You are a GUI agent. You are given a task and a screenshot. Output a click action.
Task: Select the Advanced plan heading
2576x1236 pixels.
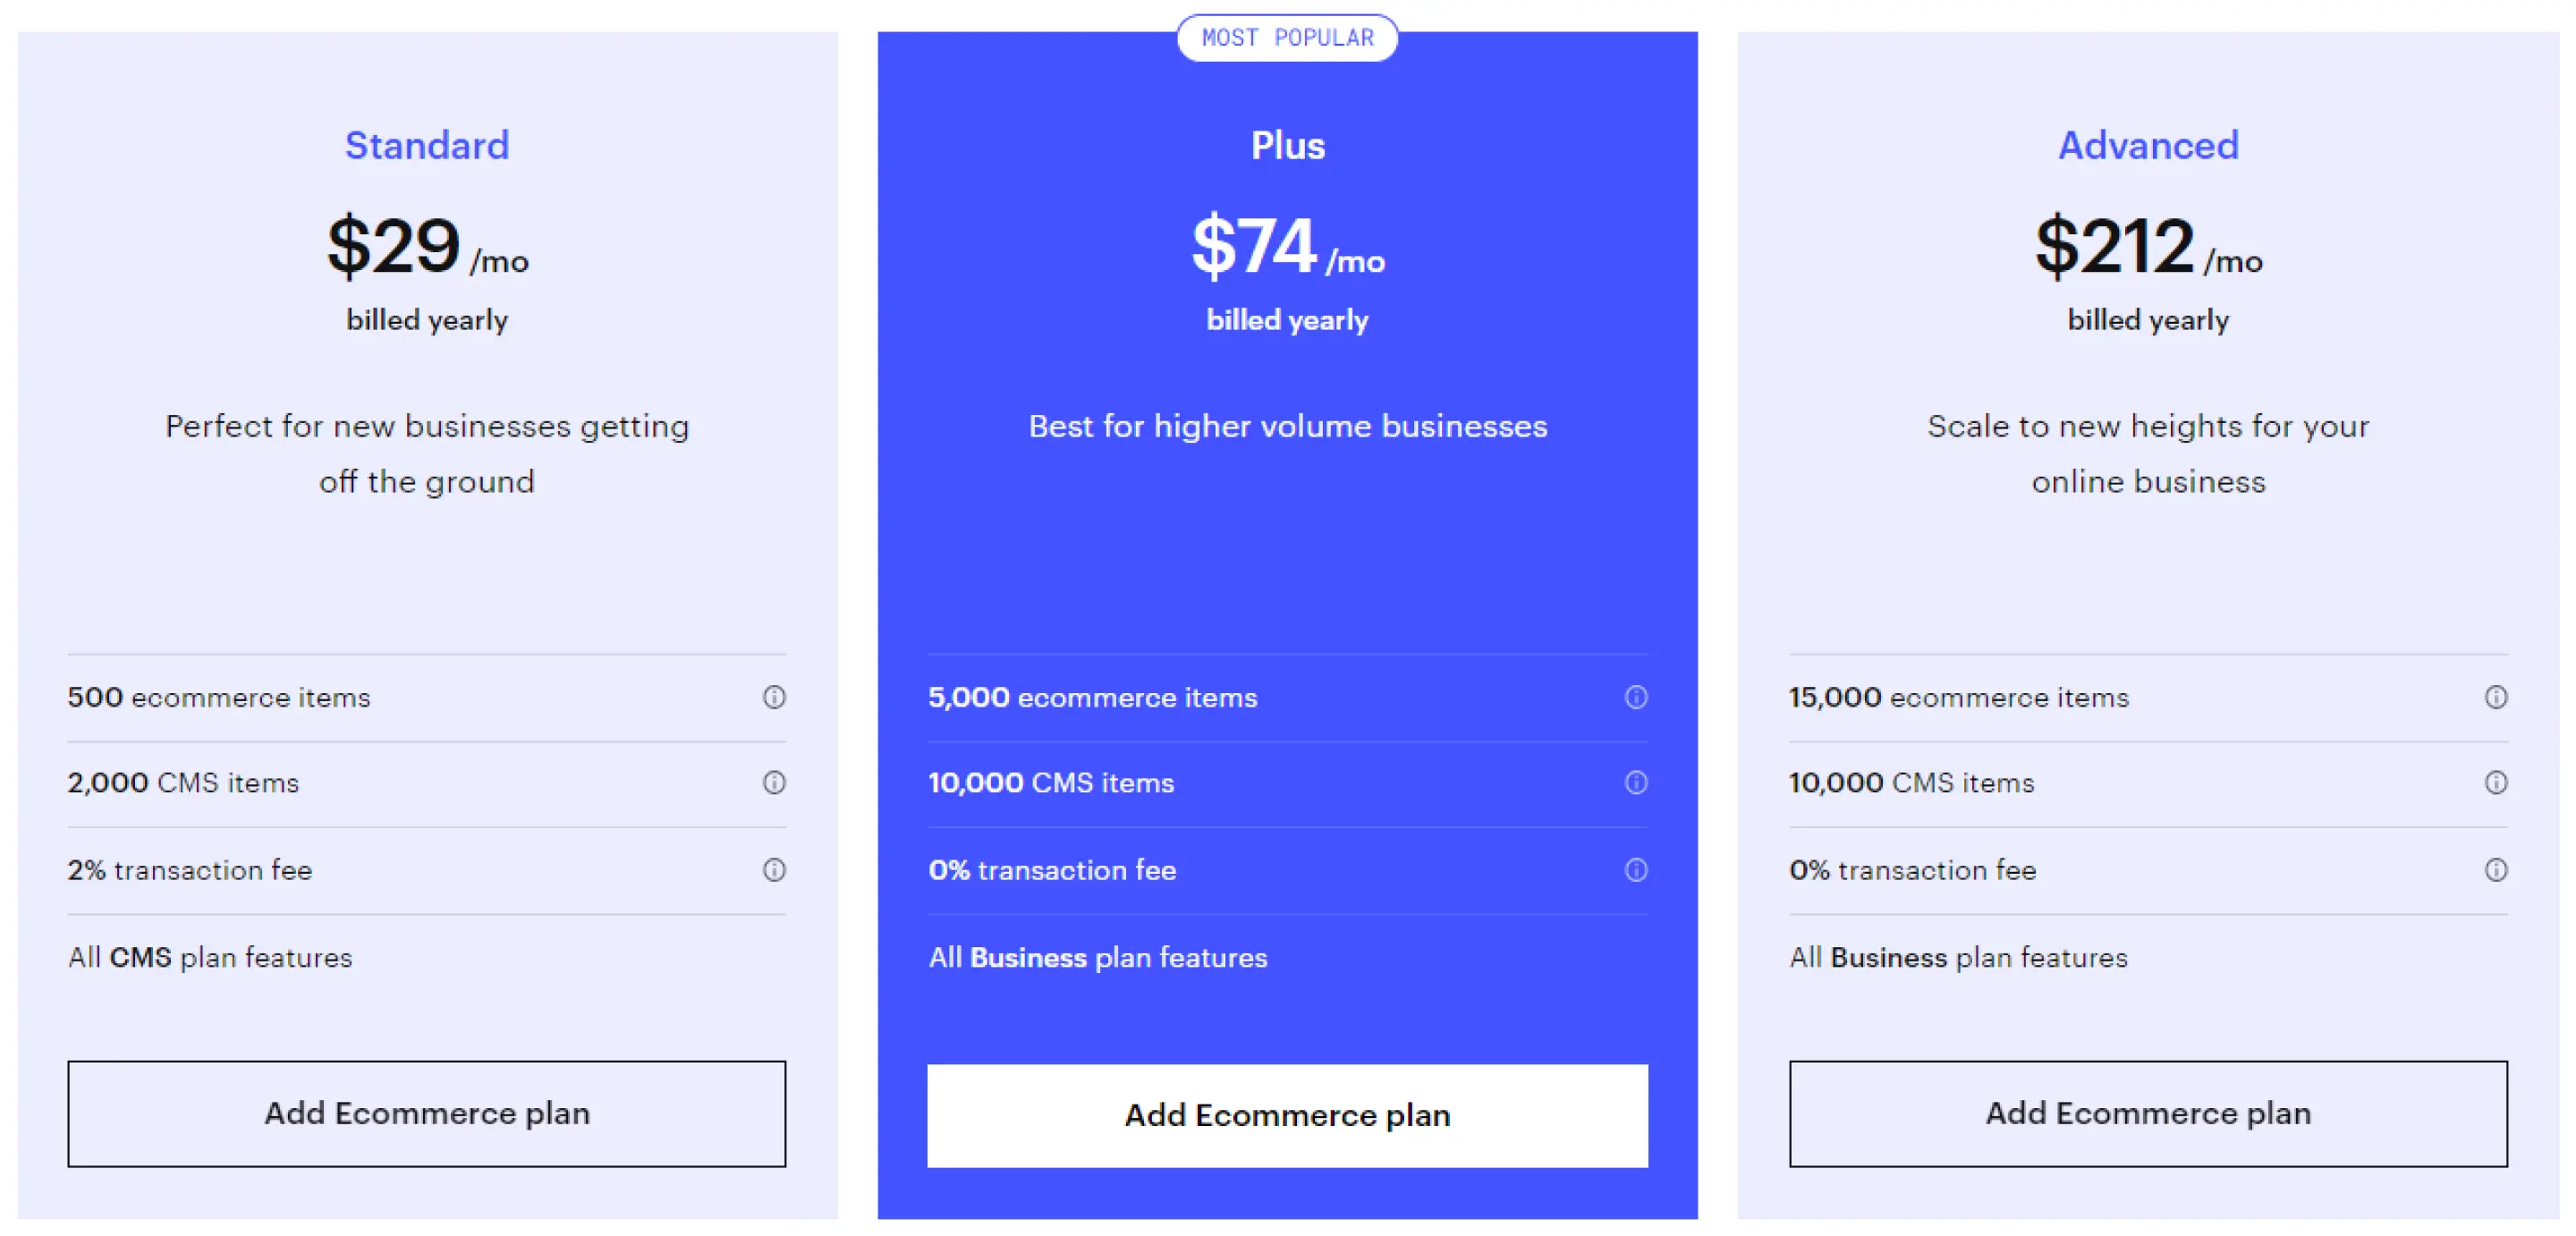click(x=2148, y=146)
